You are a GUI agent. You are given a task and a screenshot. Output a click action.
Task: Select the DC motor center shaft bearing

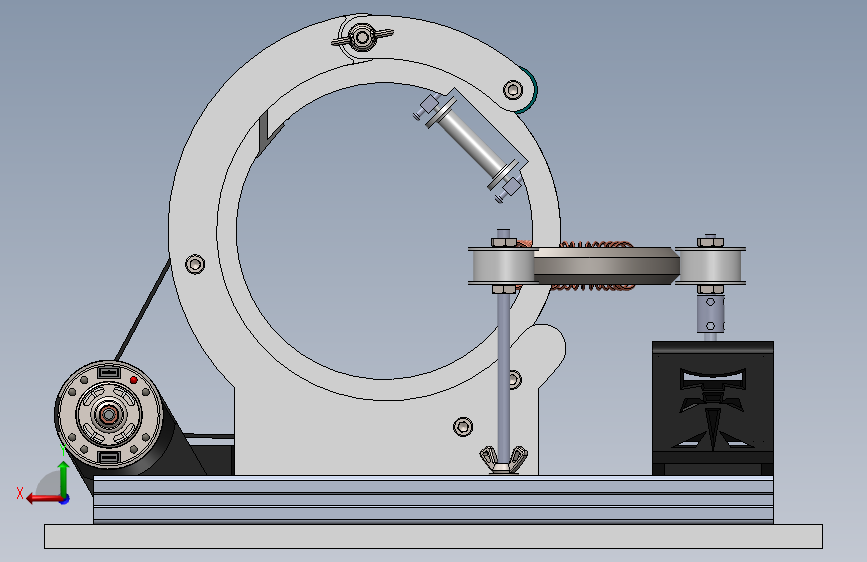(108, 414)
